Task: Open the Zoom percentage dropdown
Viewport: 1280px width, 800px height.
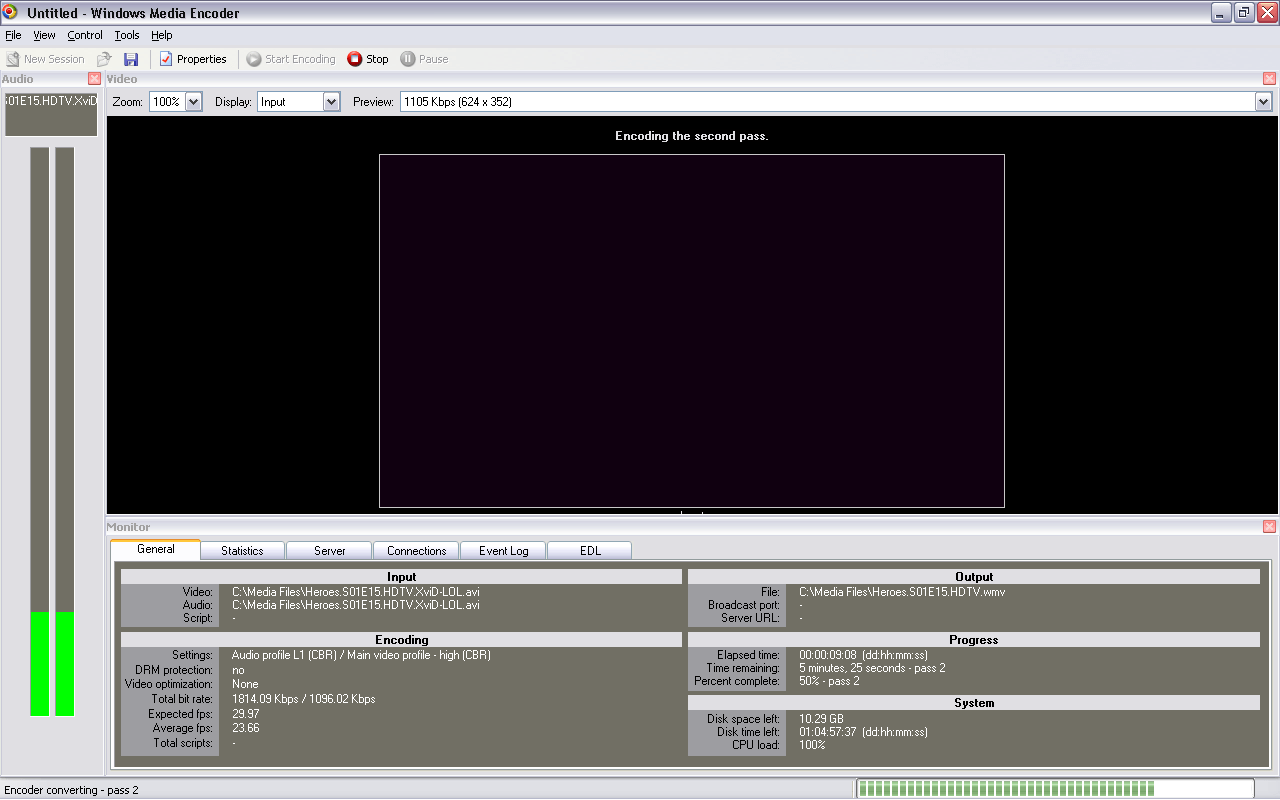Action: click(193, 101)
